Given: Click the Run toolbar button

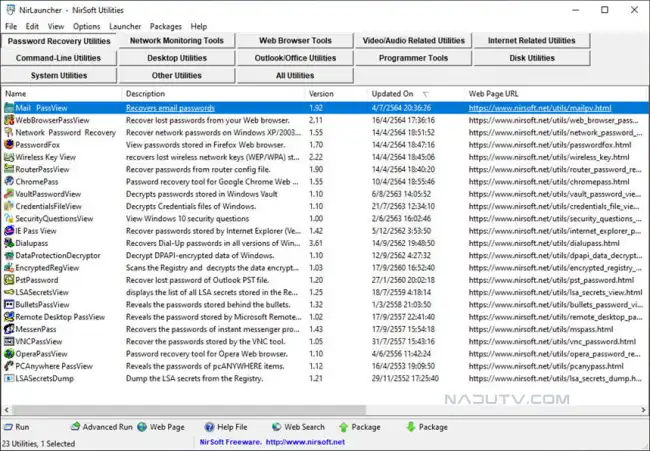Looking at the screenshot, I should (17, 427).
